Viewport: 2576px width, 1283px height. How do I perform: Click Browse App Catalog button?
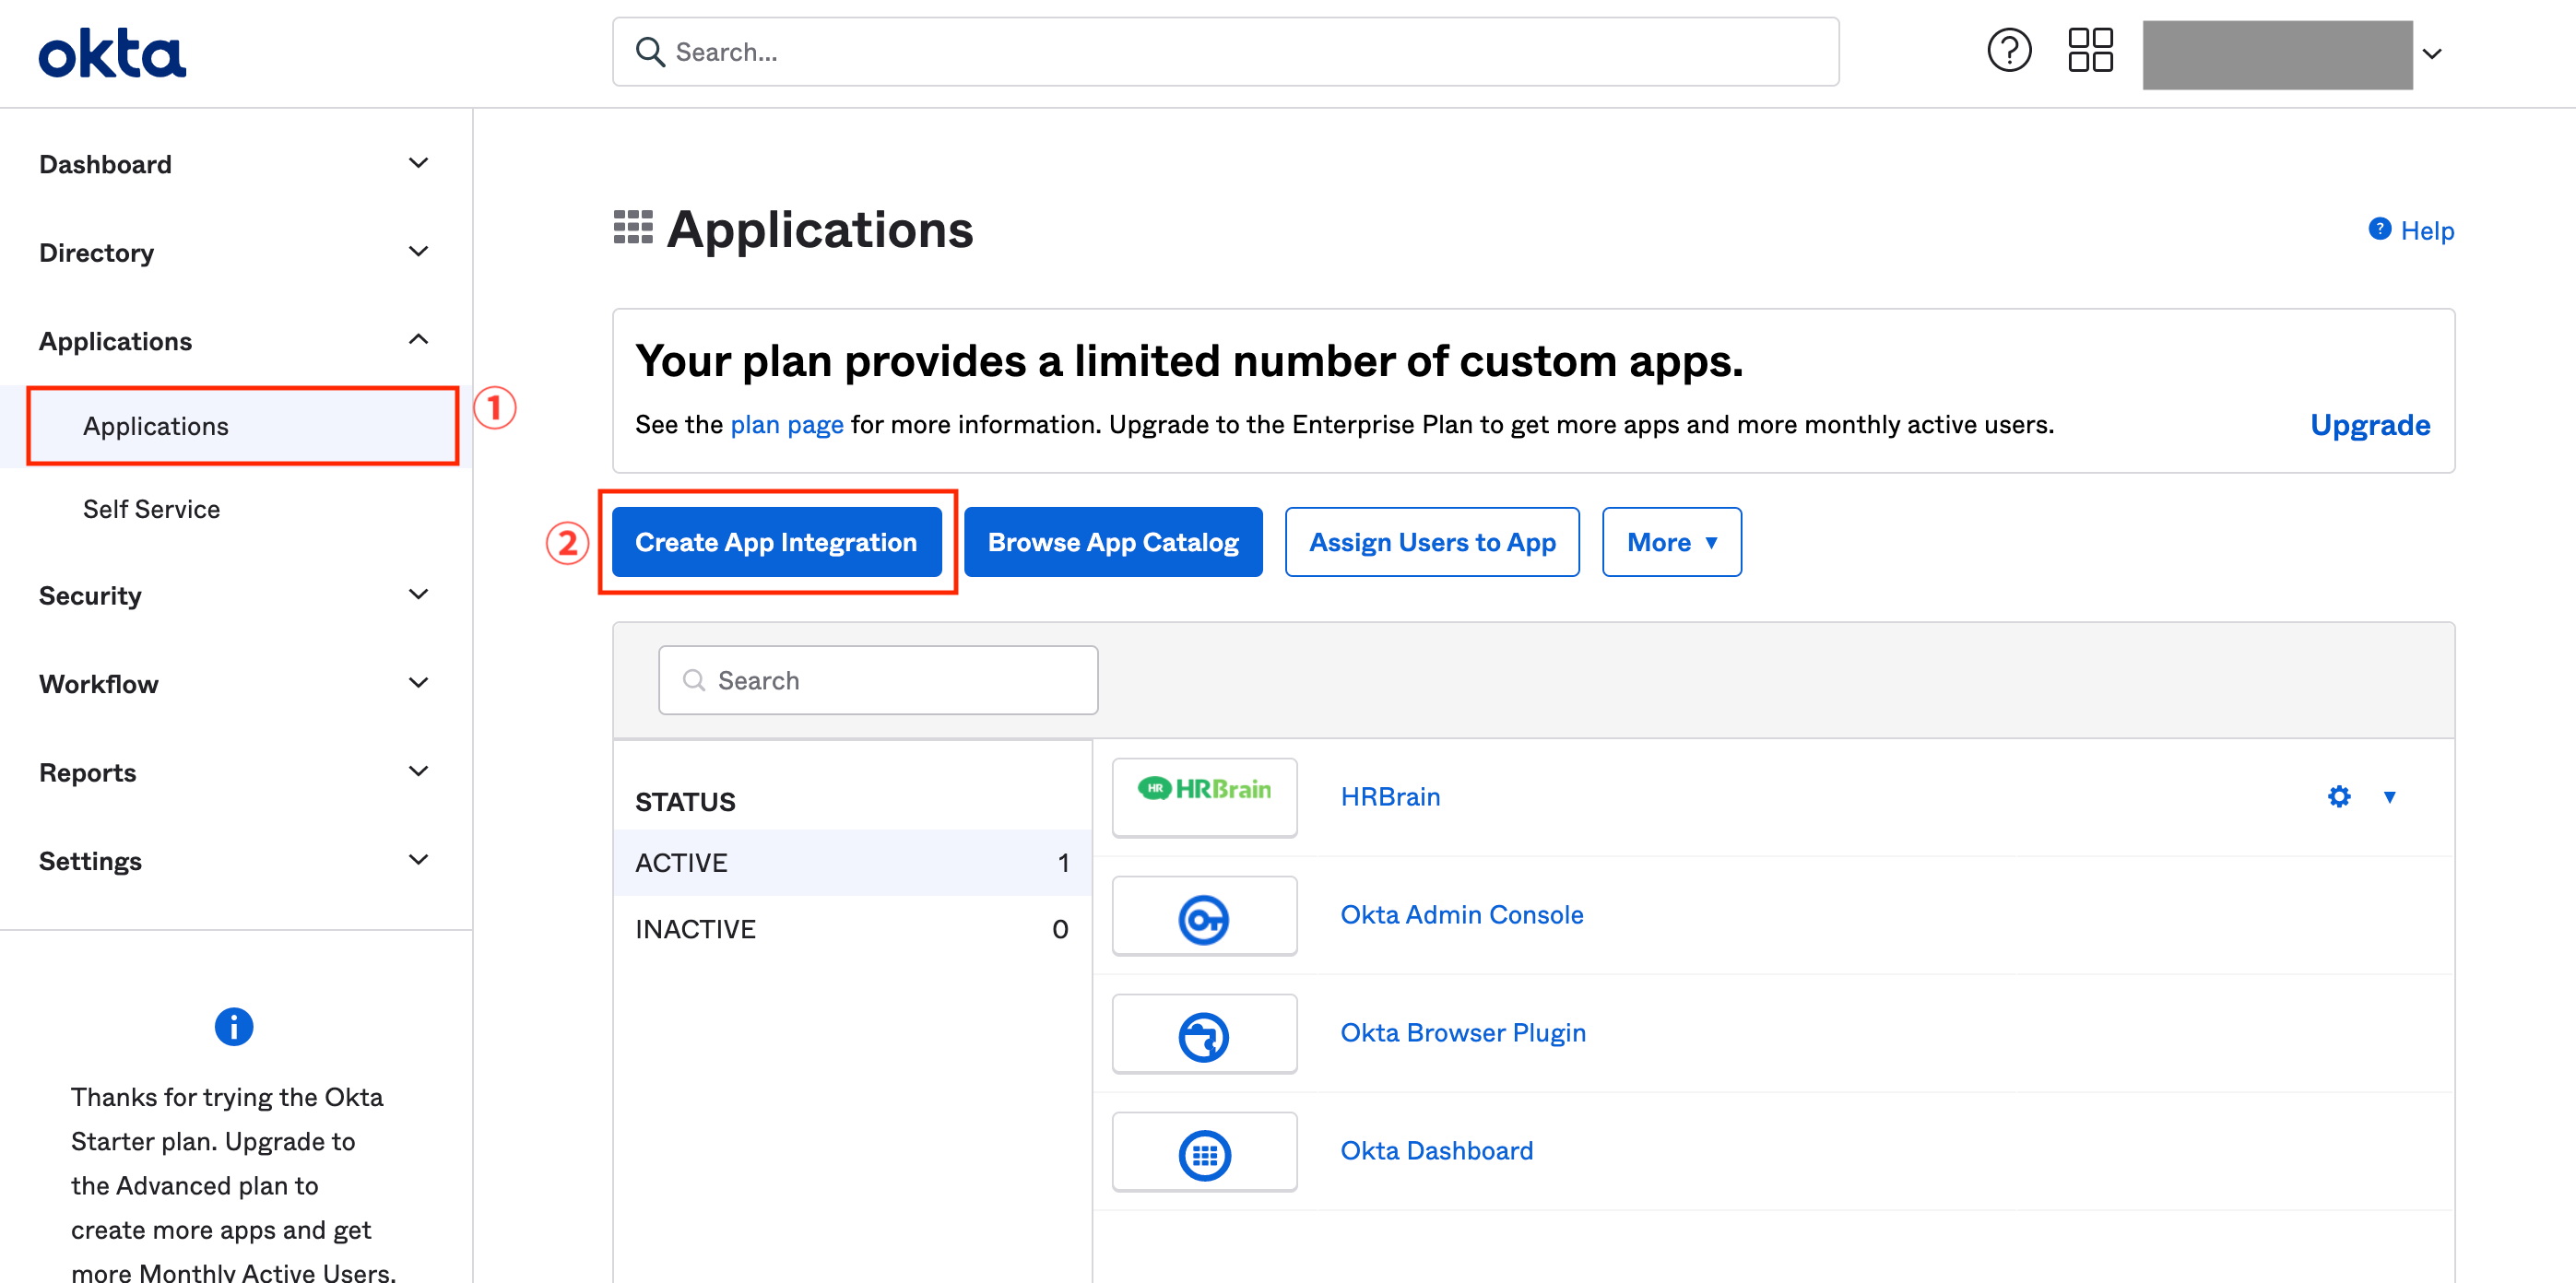[x=1113, y=541]
